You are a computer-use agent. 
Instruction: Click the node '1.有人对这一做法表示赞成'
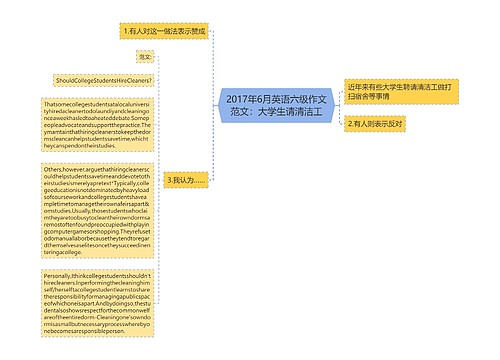(164, 31)
